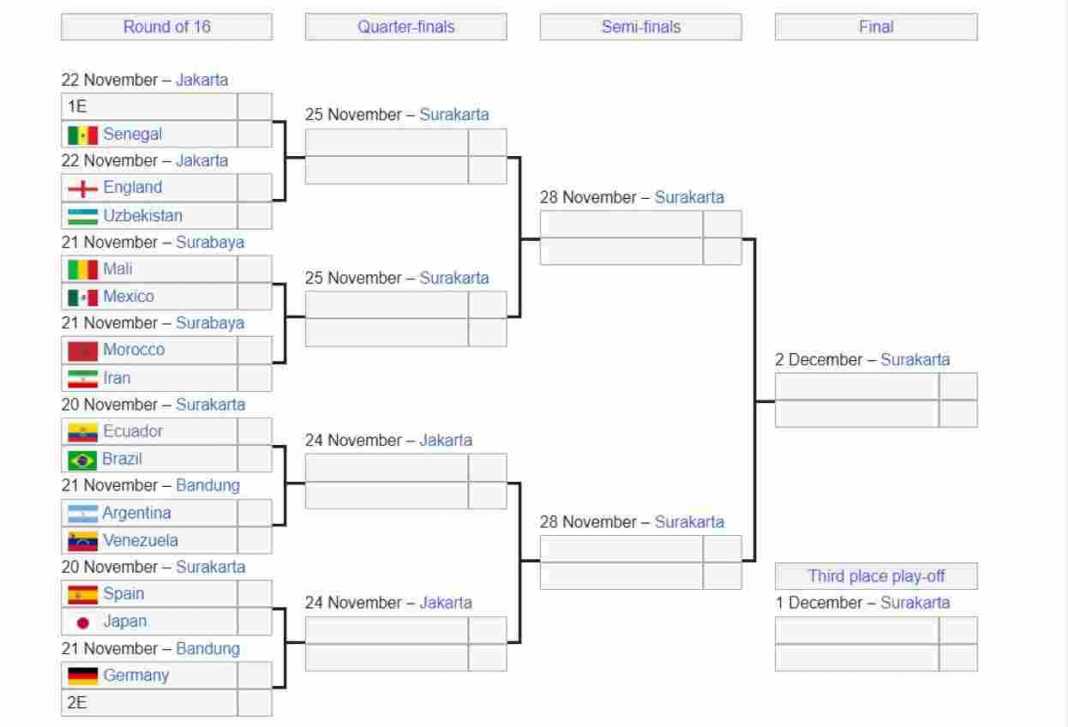Open the Spain team link

(x=123, y=594)
